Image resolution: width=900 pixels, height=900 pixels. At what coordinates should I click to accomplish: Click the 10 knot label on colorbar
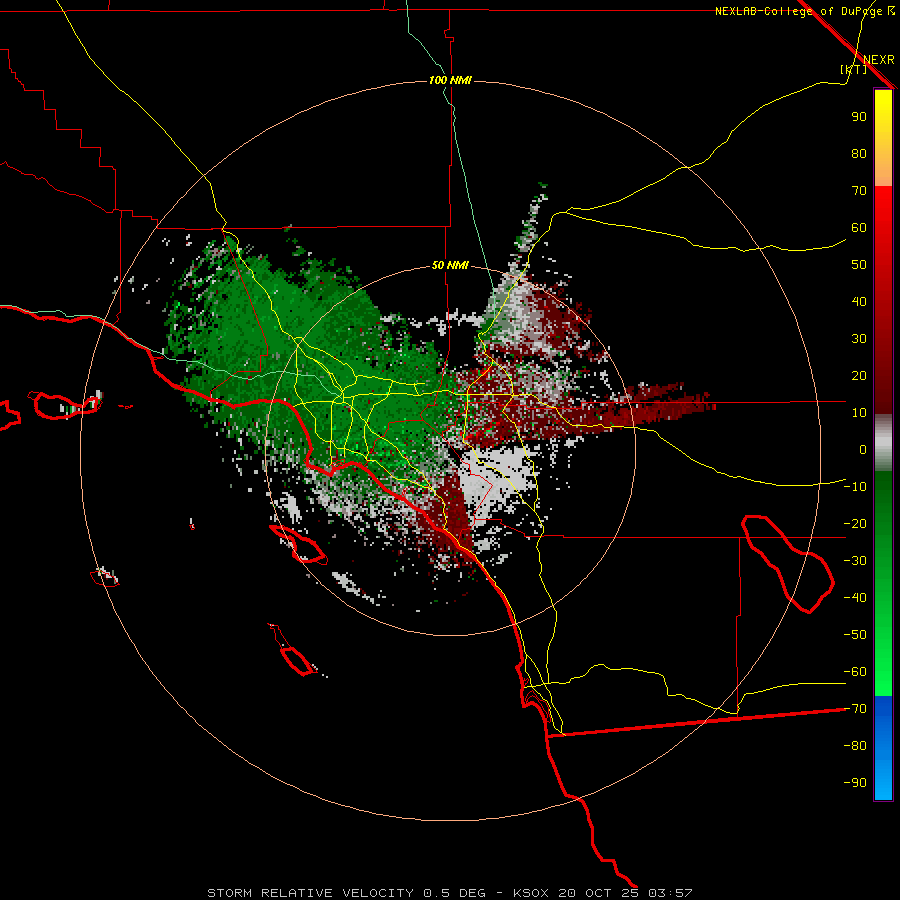click(x=859, y=413)
